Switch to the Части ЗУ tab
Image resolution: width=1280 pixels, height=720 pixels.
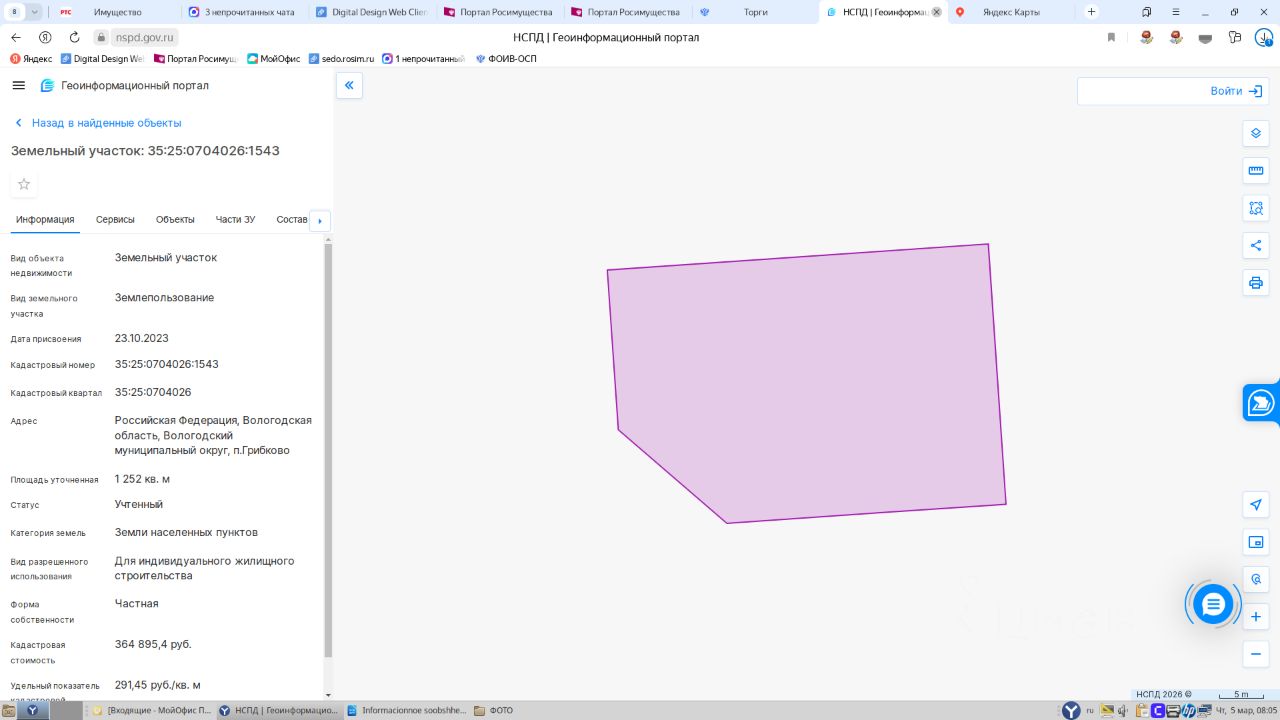[x=235, y=220]
